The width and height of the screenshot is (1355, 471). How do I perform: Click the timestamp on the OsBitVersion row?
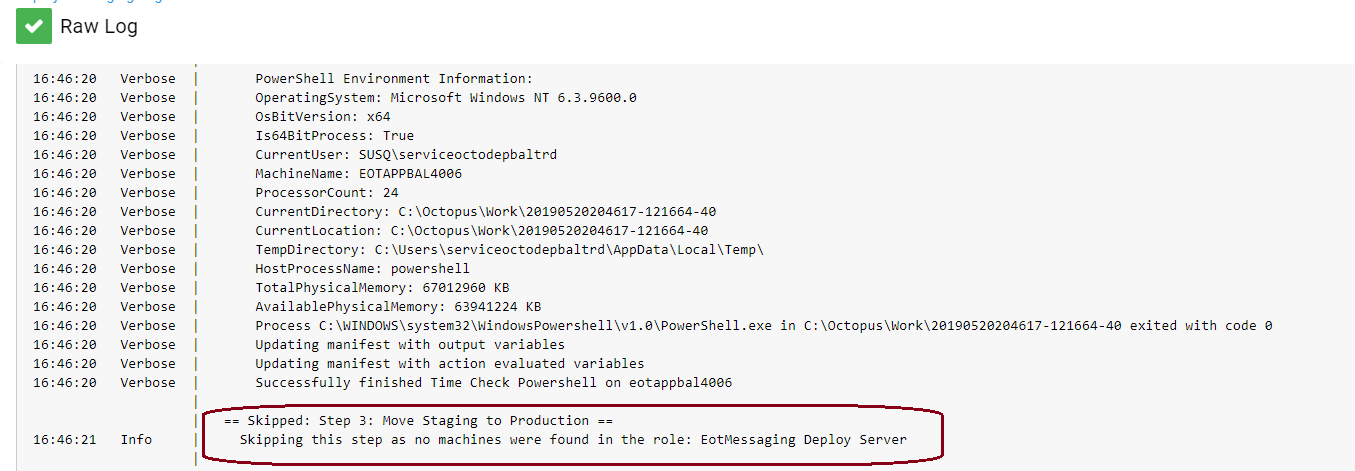[x=64, y=117]
